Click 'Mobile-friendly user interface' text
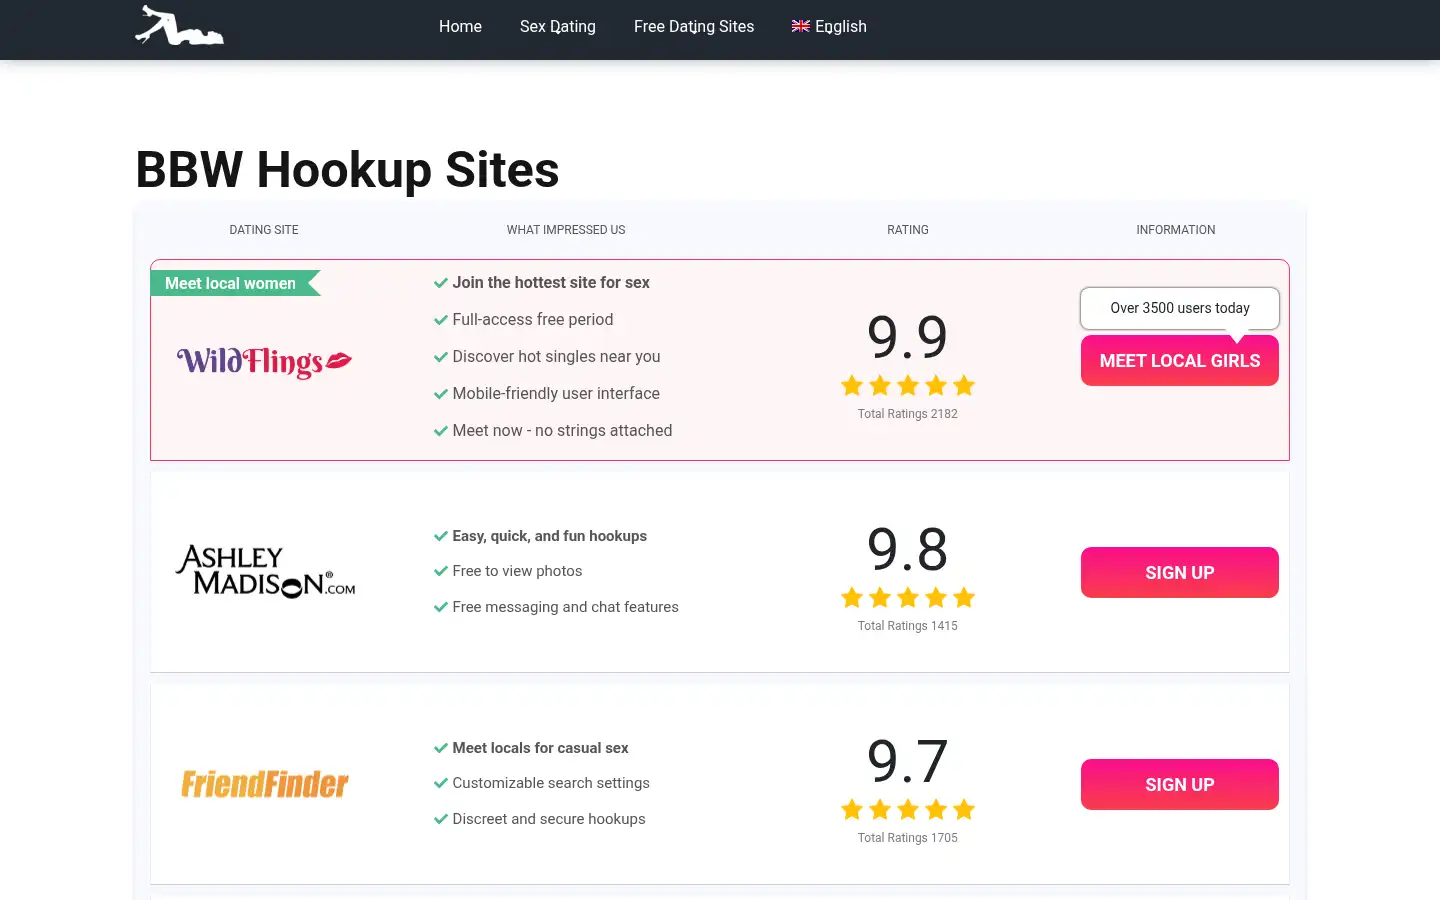 (x=556, y=394)
